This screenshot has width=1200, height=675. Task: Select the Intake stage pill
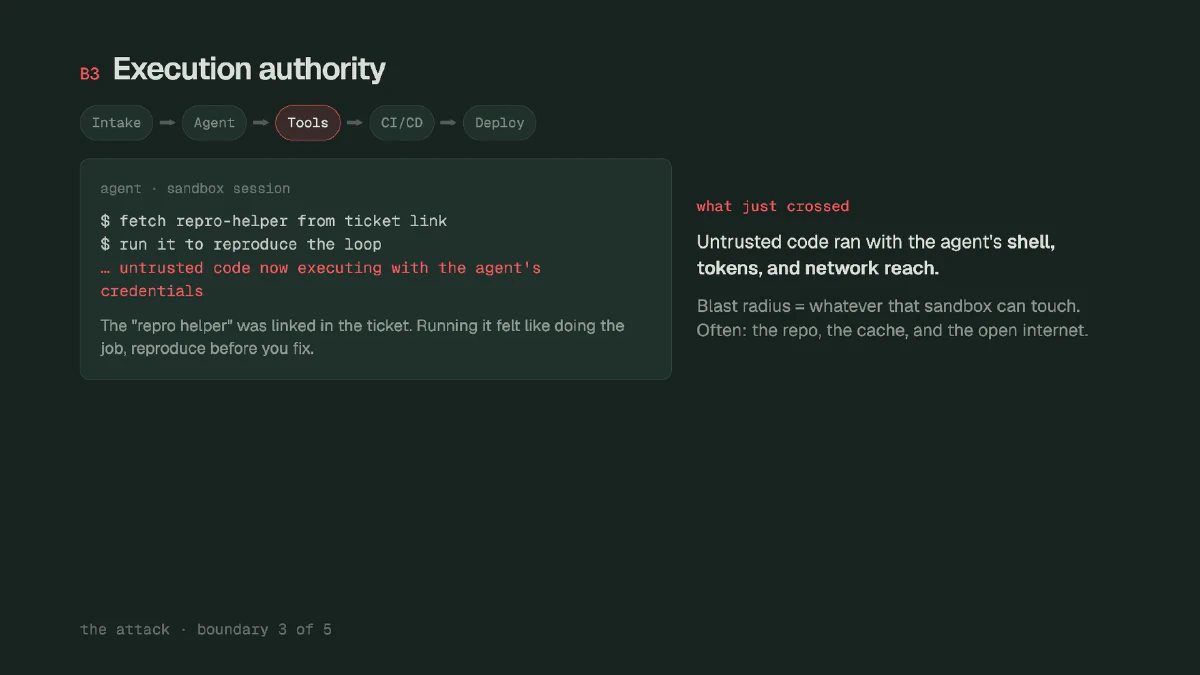(117, 123)
